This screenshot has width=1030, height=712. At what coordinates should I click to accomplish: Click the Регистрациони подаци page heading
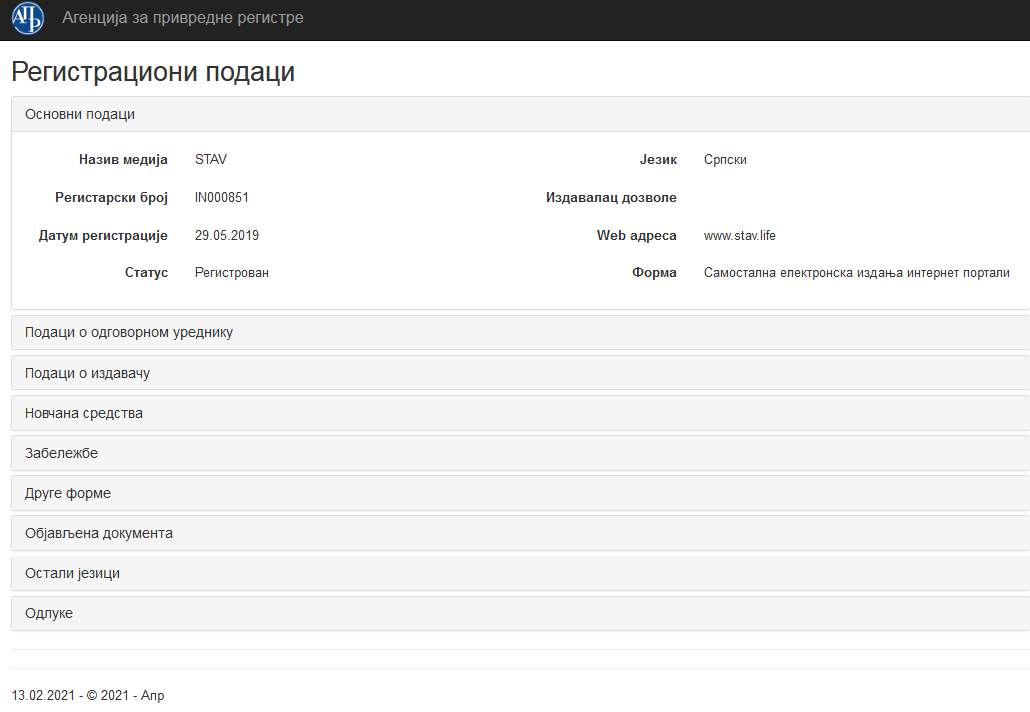[x=153, y=72]
